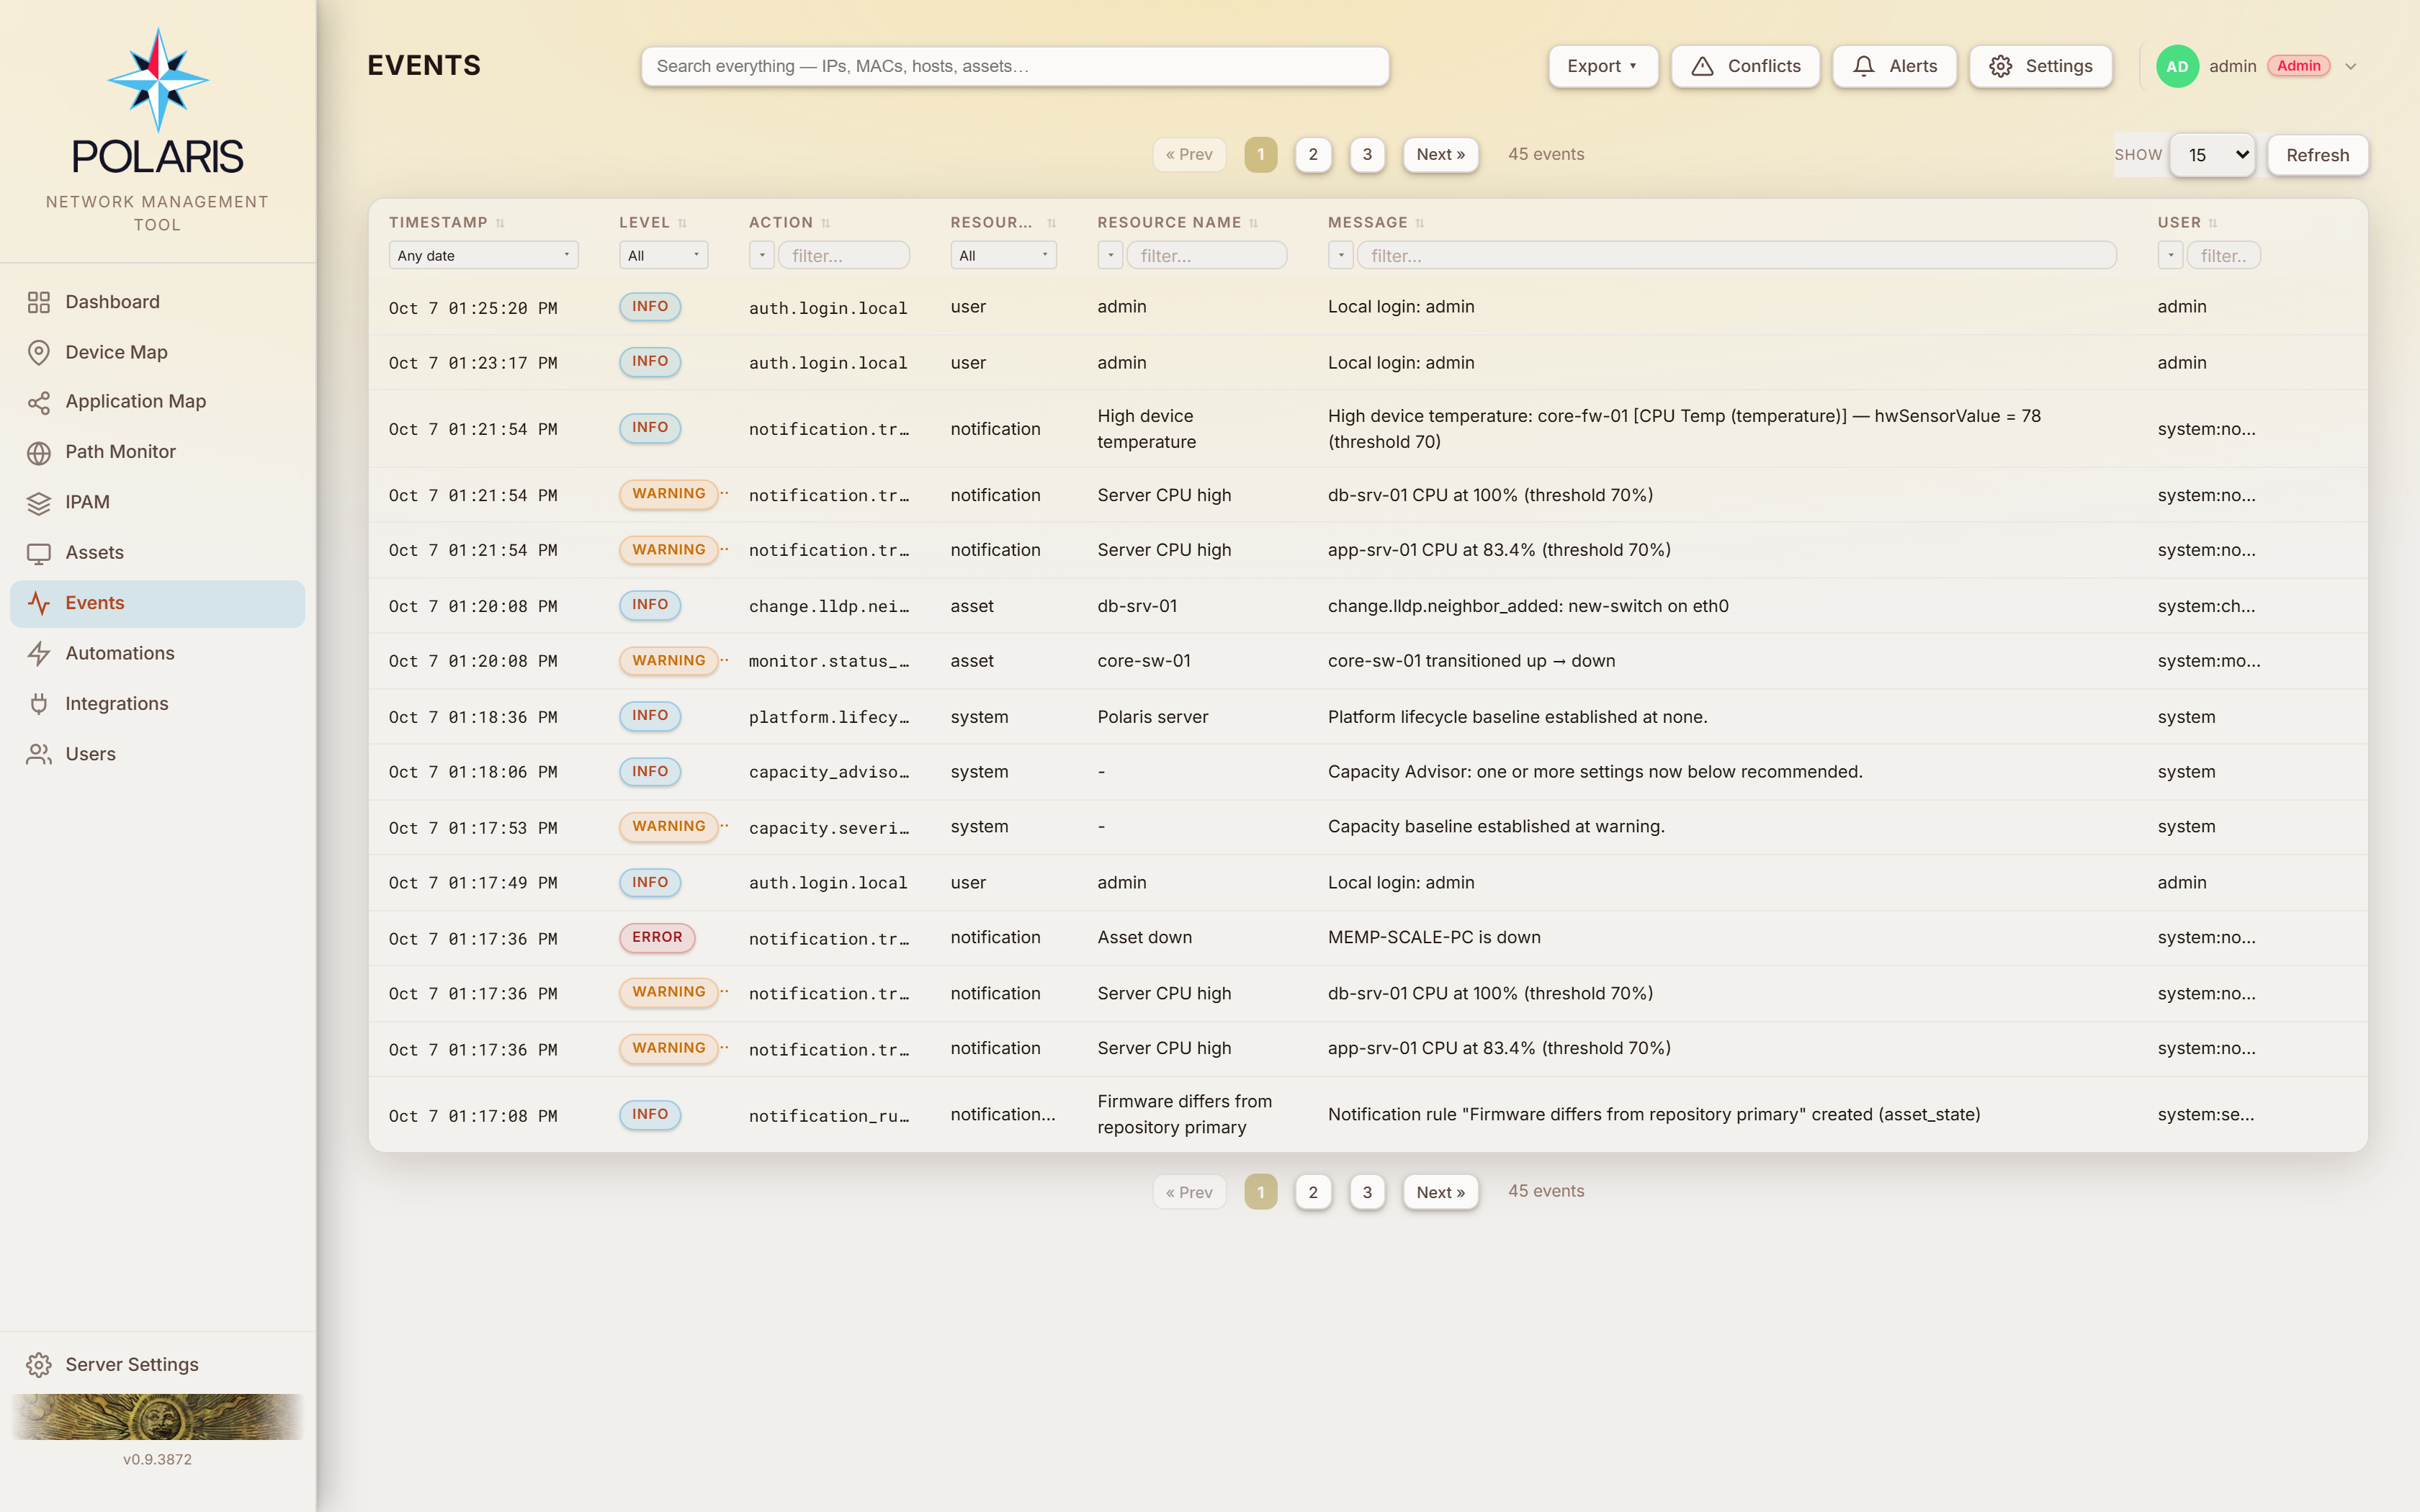Open the IPAM section
This screenshot has width=2420, height=1512.
pyautogui.click(x=157, y=502)
